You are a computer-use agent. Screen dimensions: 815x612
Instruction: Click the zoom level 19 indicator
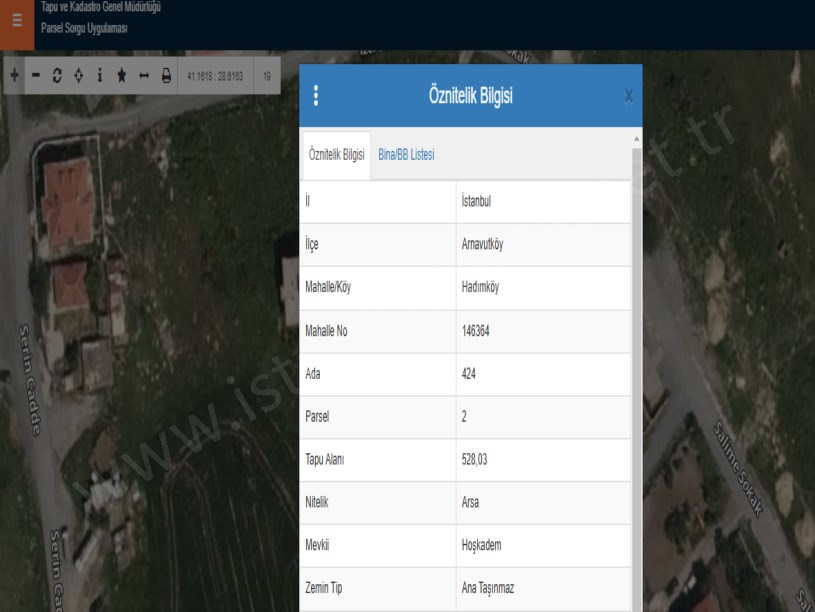click(x=267, y=76)
